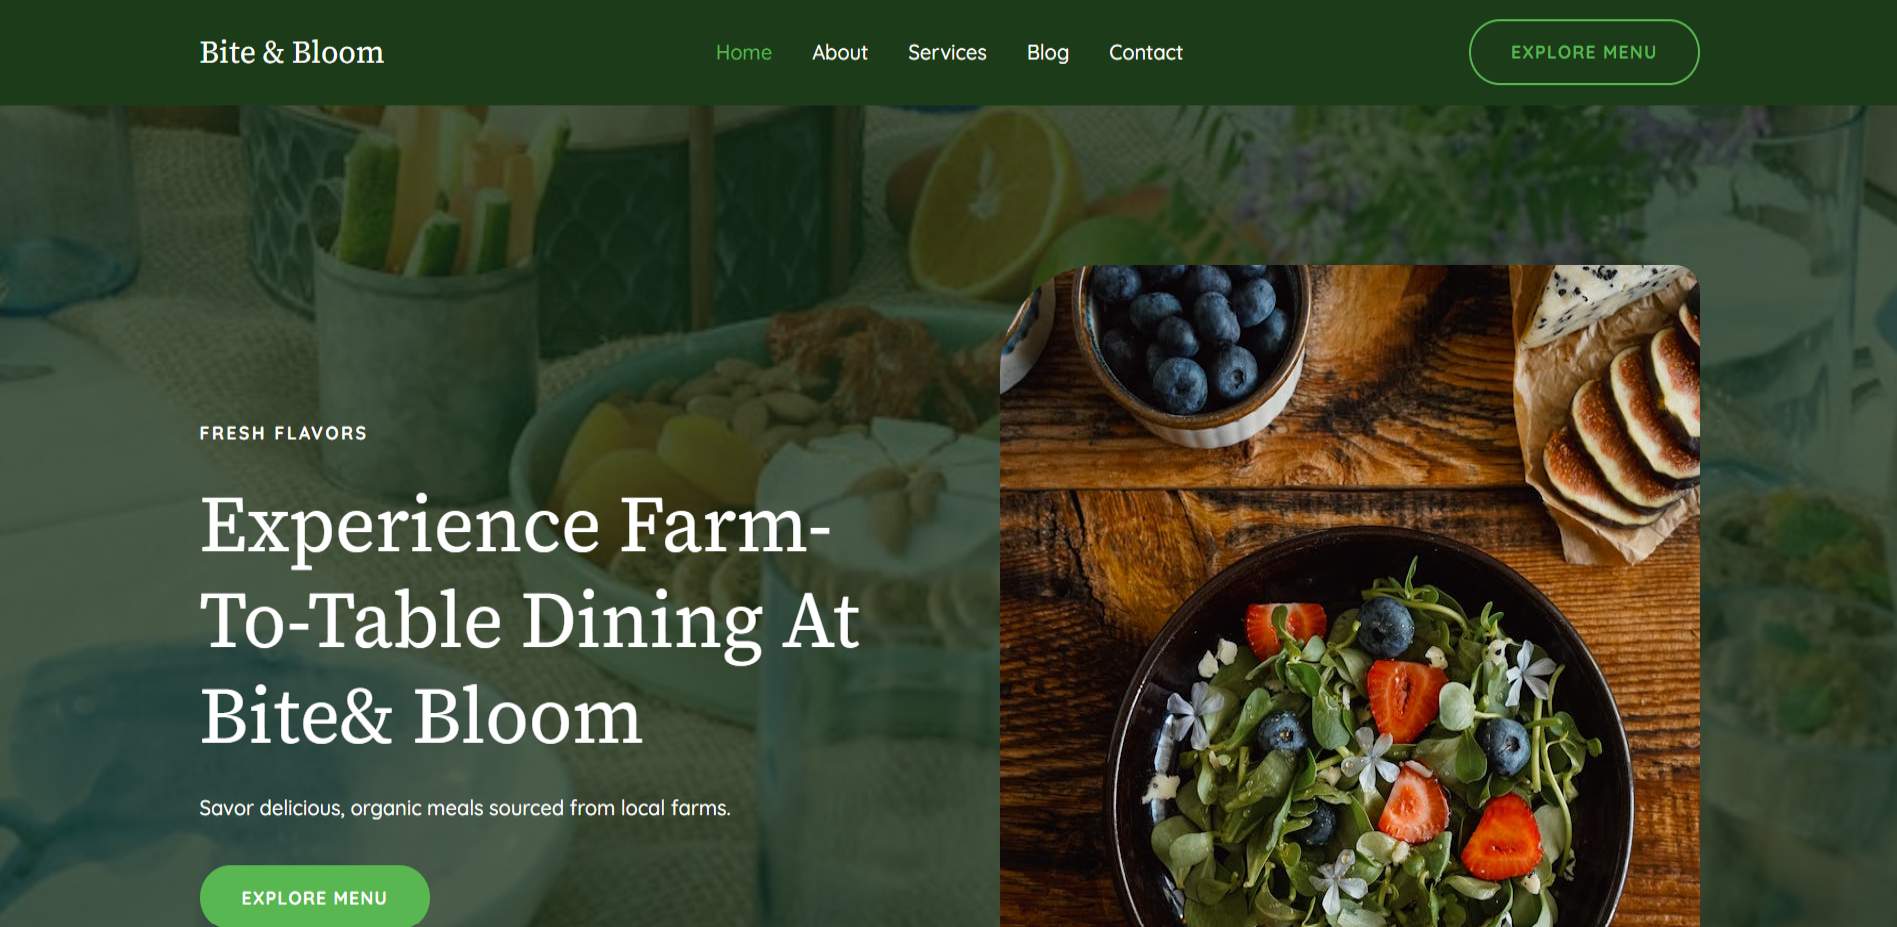
Task: Click the Experience Farm-To-Table Dining headline
Action: click(x=529, y=620)
